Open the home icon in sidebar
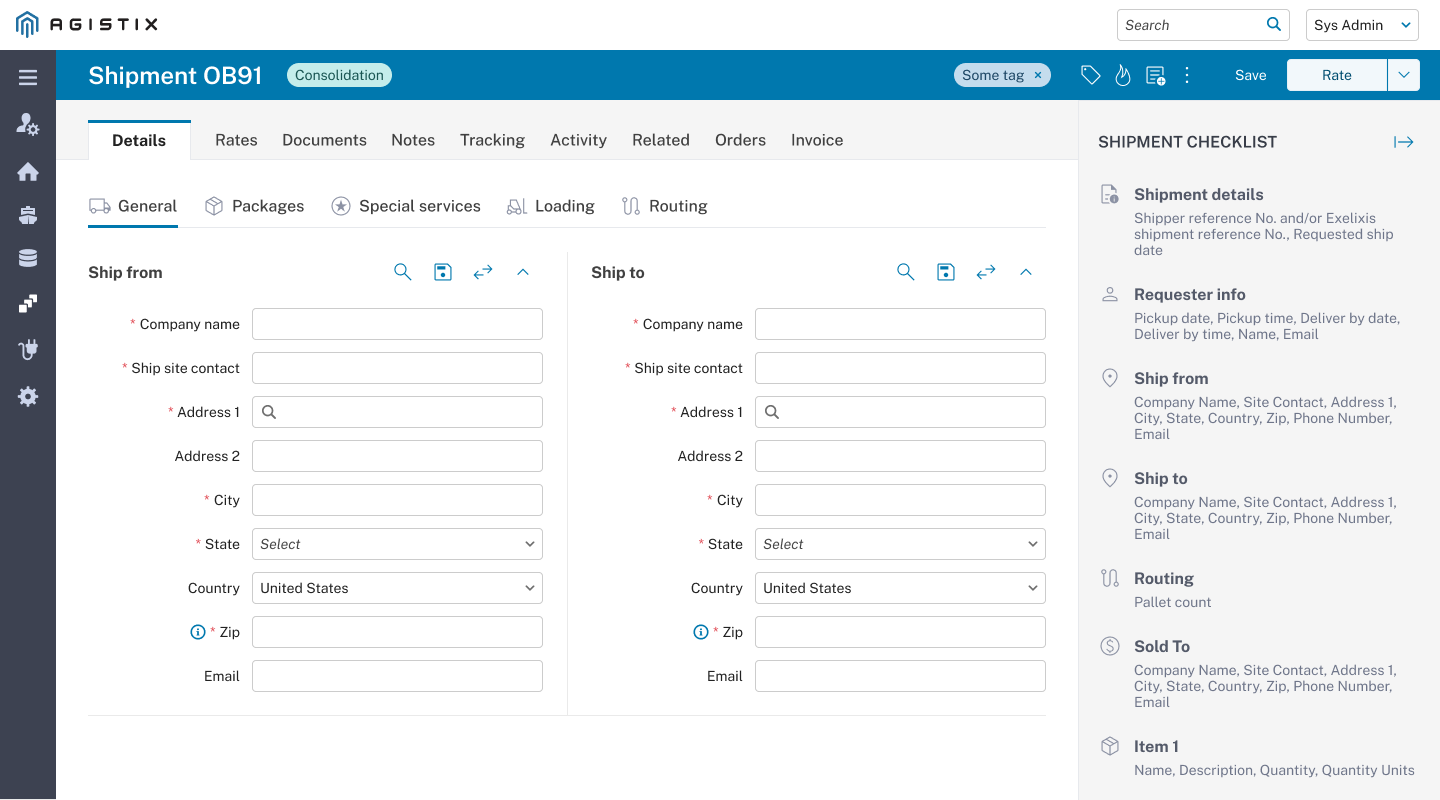 point(28,172)
